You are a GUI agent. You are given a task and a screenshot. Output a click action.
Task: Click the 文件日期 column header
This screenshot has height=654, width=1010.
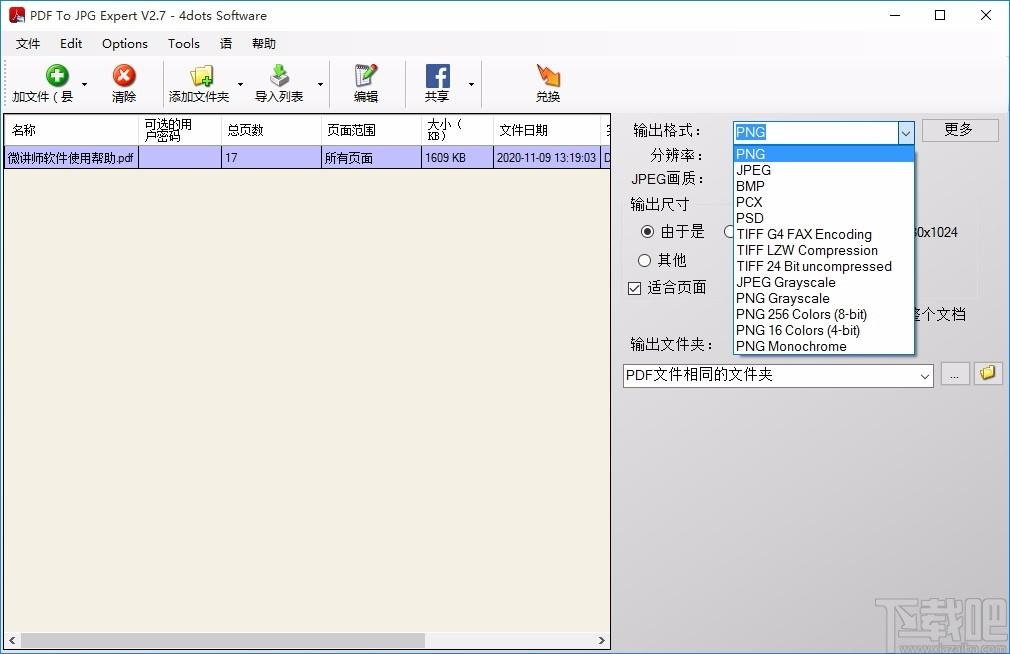tap(547, 130)
